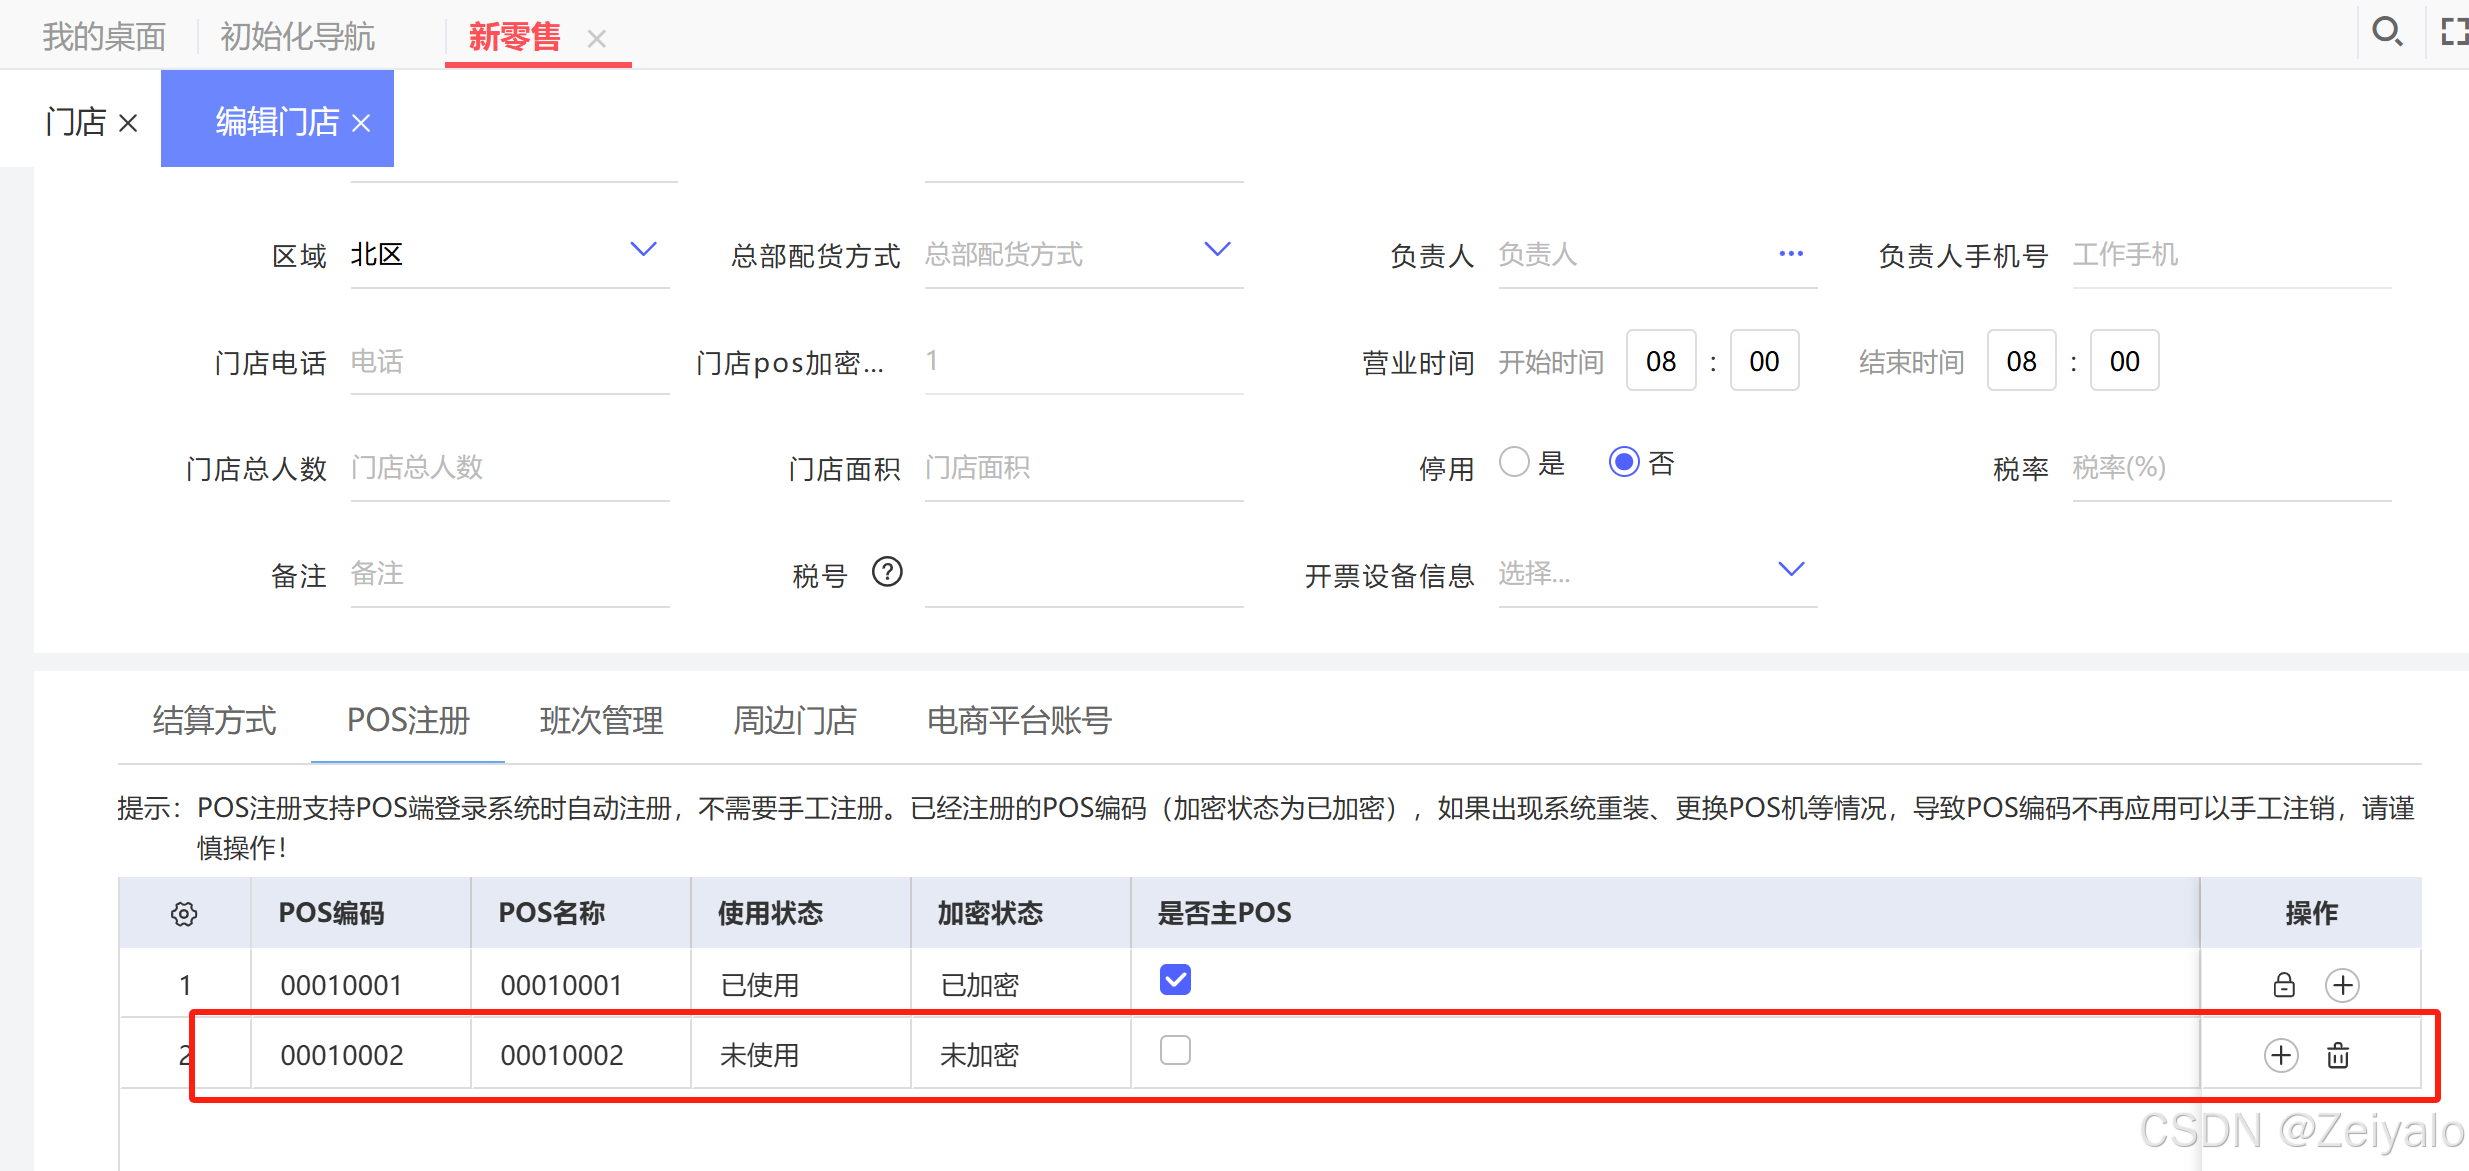Uncheck main POS checkbox for 00010001
2469x1171 pixels.
1175,980
